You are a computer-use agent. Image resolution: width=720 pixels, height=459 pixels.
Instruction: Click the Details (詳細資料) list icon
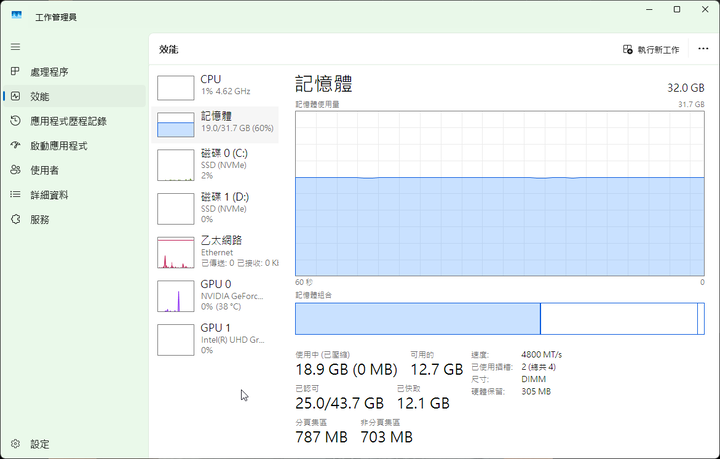tap(15, 195)
